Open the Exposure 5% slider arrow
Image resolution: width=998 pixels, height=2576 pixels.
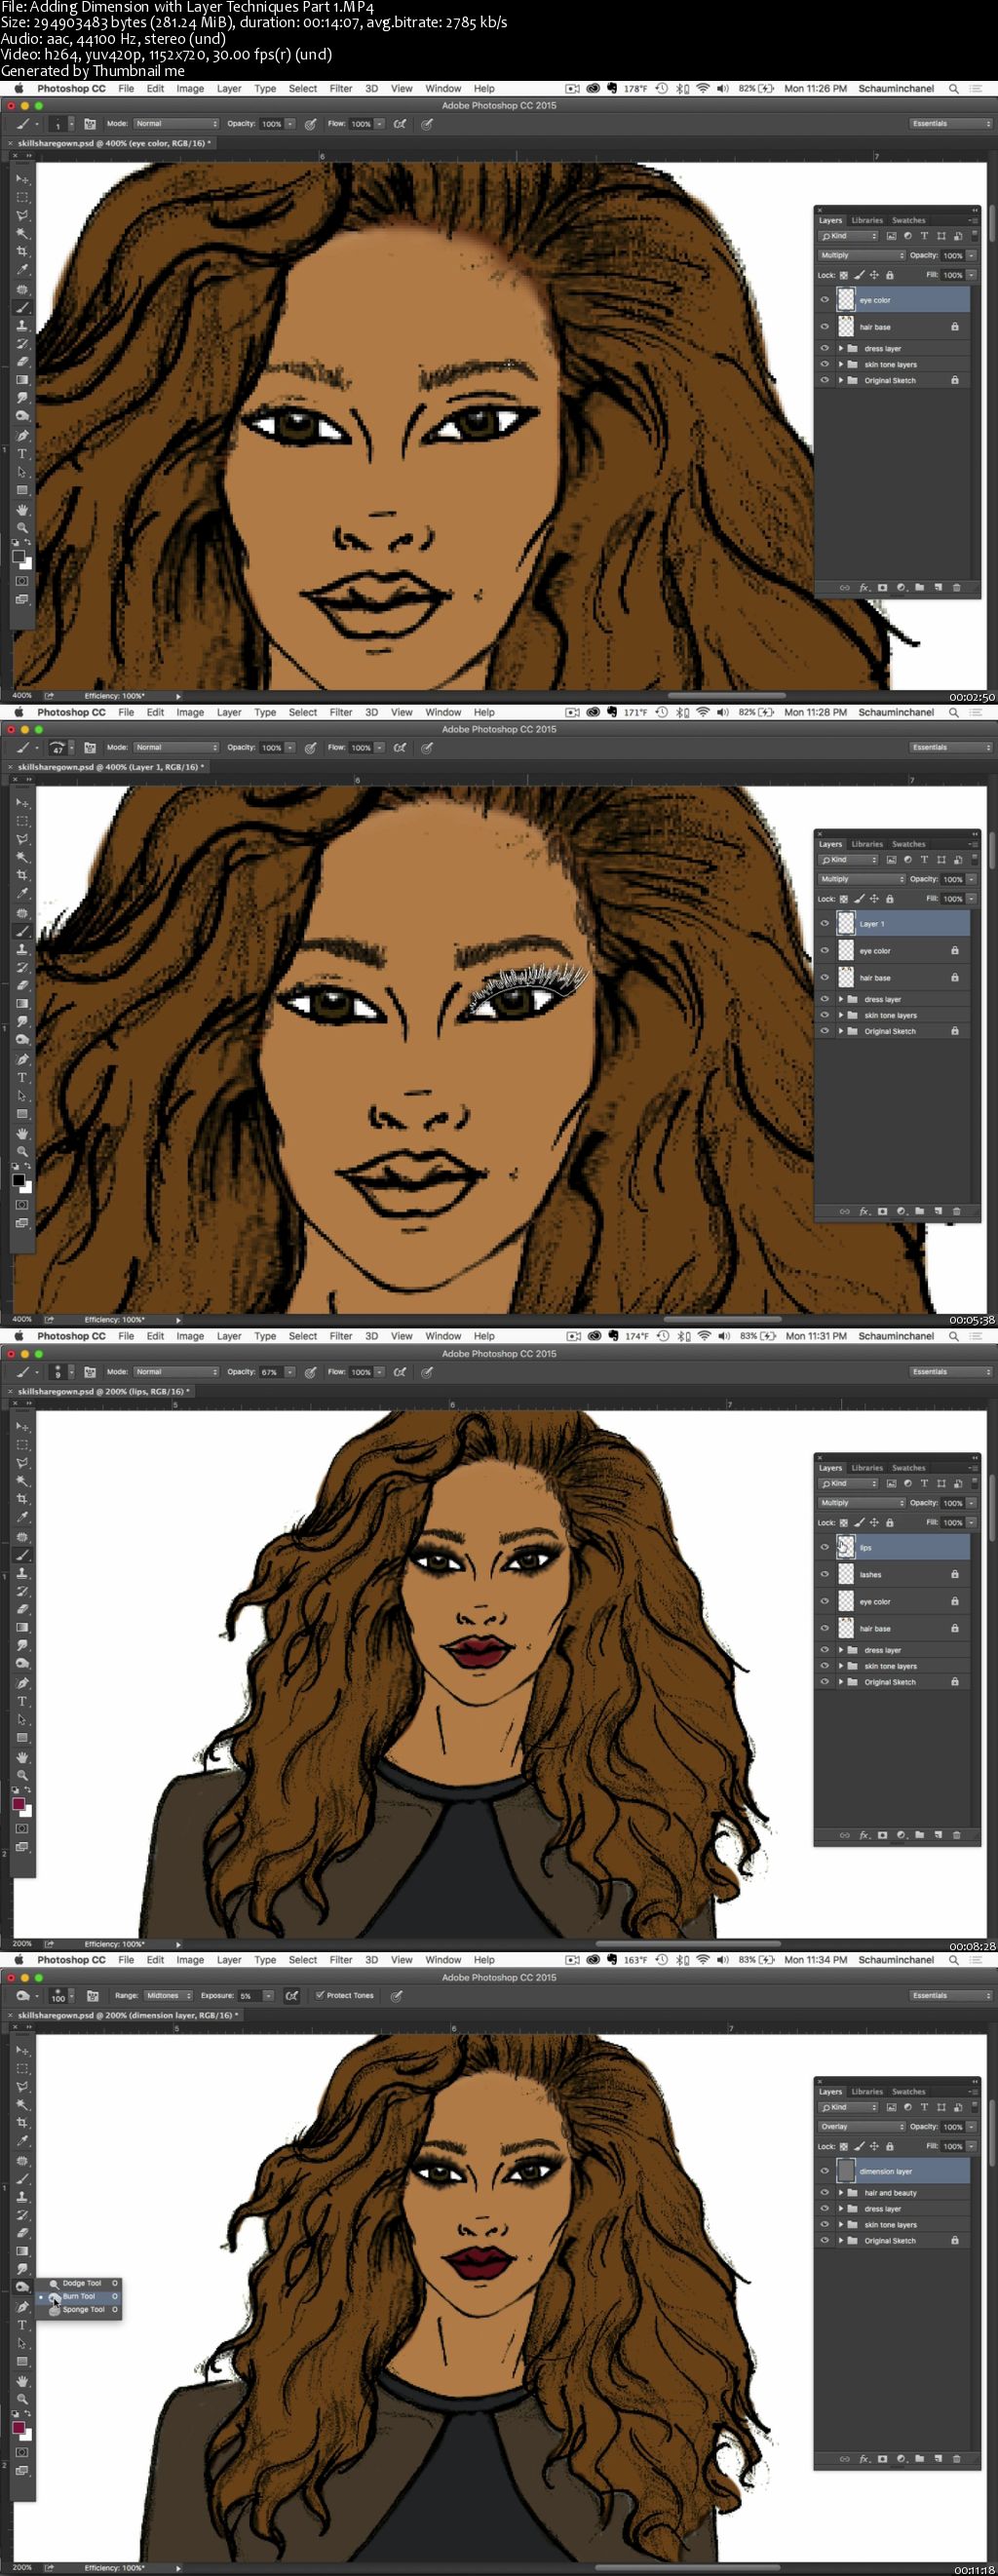click(268, 1995)
